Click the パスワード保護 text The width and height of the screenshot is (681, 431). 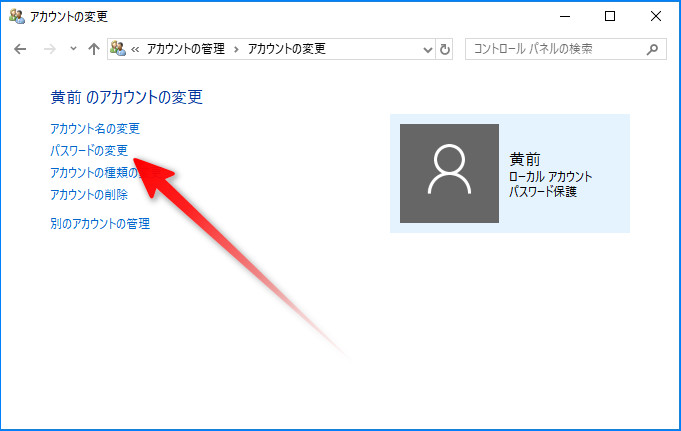543,191
